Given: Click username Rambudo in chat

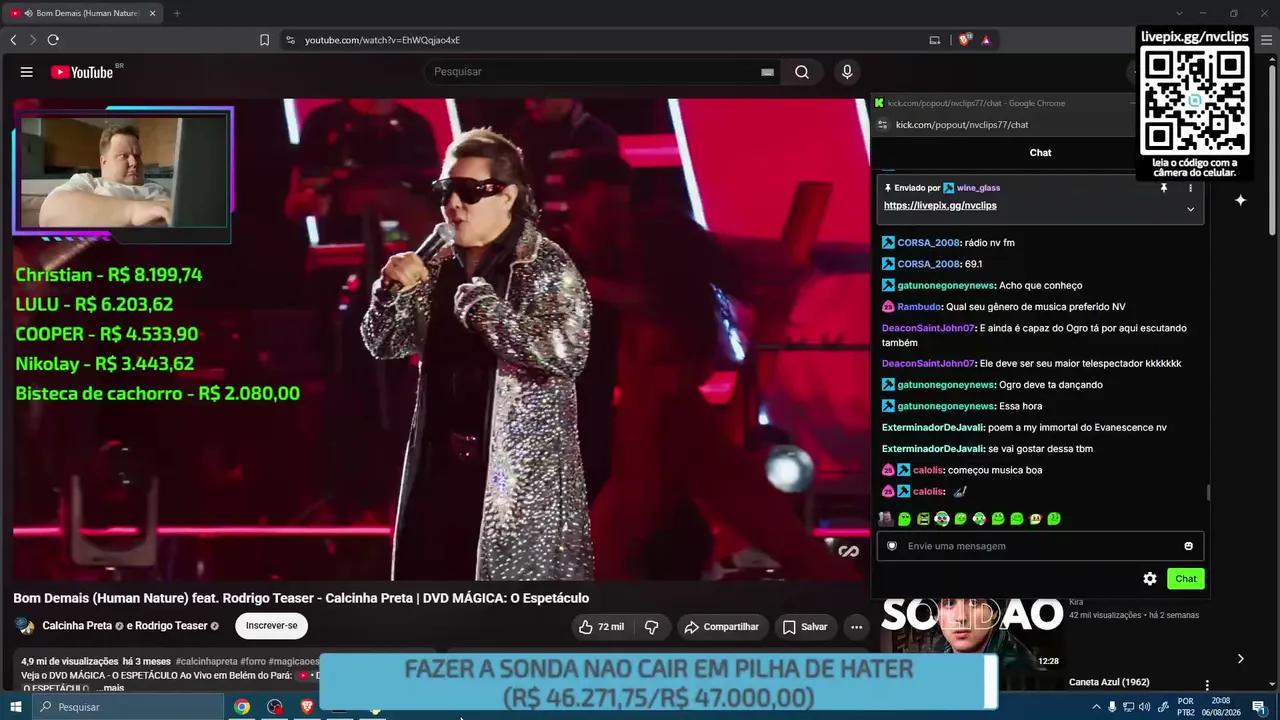Looking at the screenshot, I should coord(919,307).
